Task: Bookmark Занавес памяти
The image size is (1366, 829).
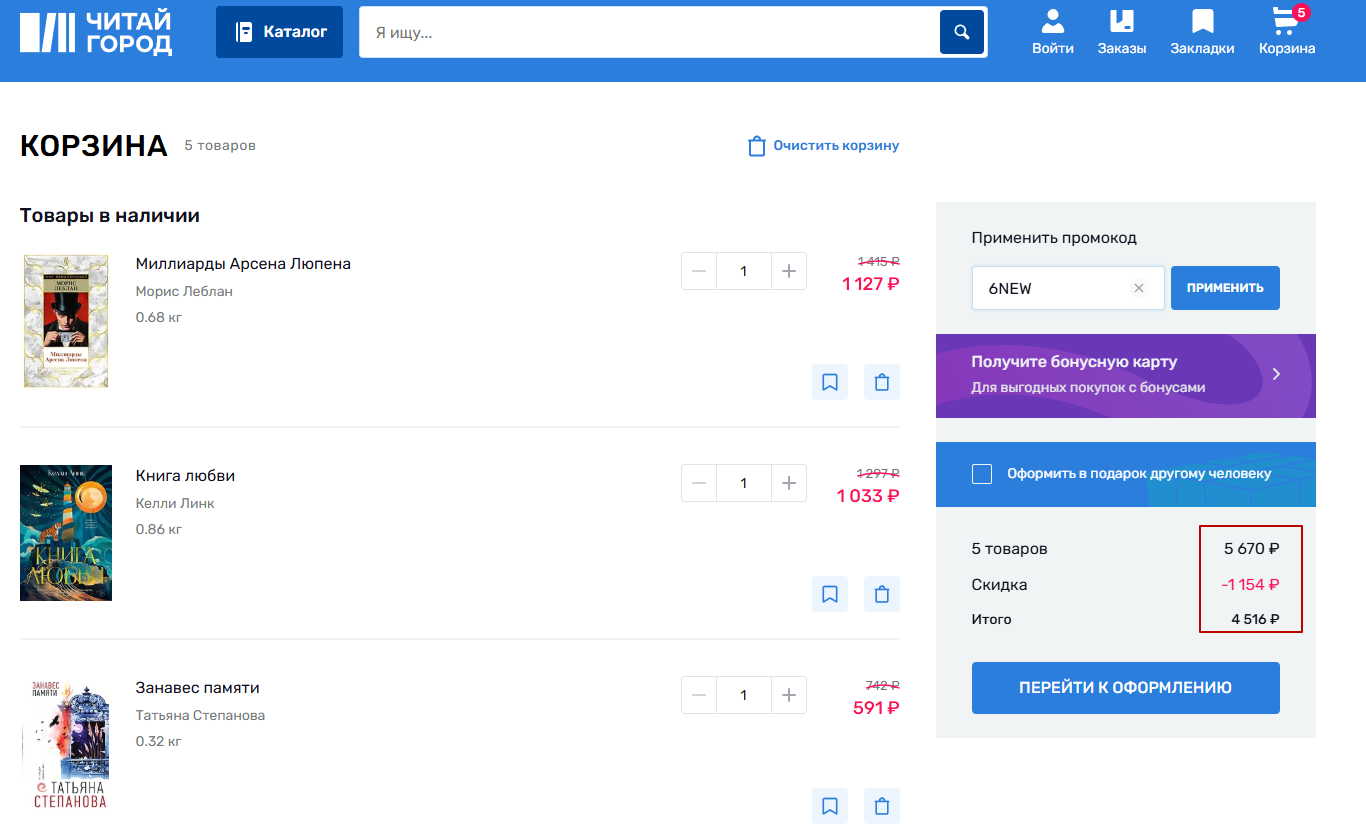Action: 830,806
